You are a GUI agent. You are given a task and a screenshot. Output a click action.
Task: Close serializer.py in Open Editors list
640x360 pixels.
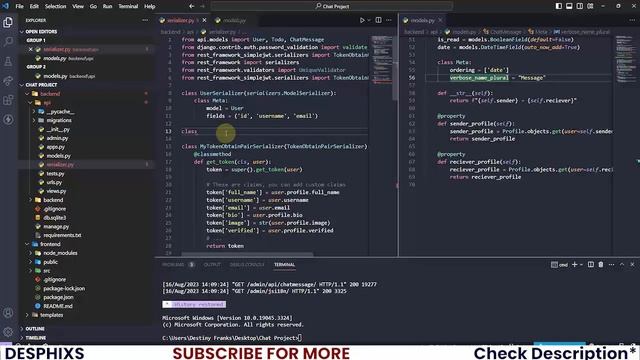[31, 49]
